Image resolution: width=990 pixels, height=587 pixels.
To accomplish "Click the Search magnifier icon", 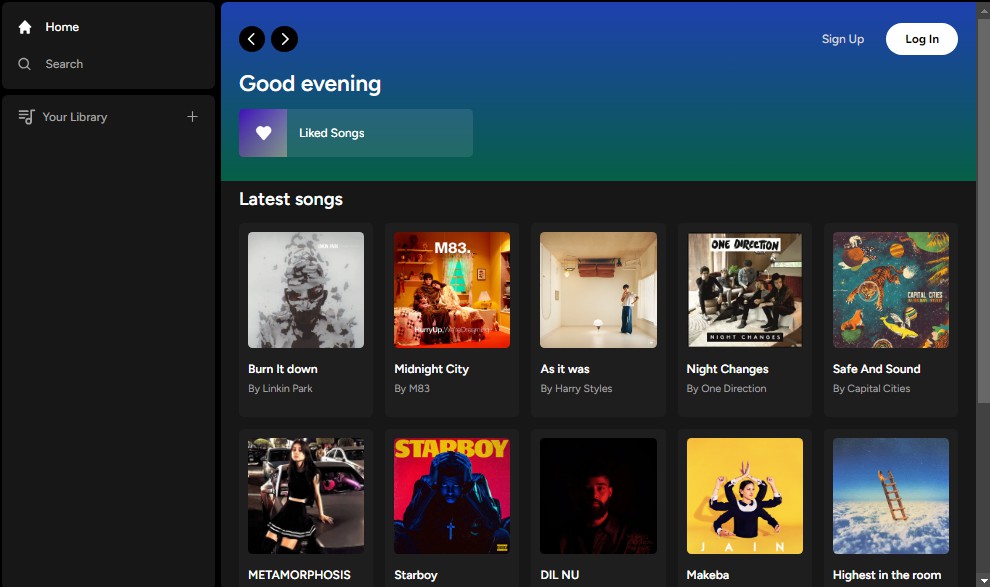I will 25,64.
